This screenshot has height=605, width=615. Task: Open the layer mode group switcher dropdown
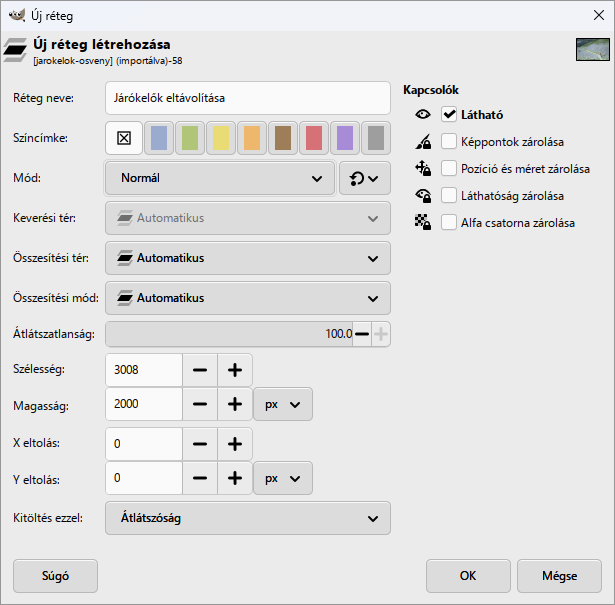tap(365, 178)
